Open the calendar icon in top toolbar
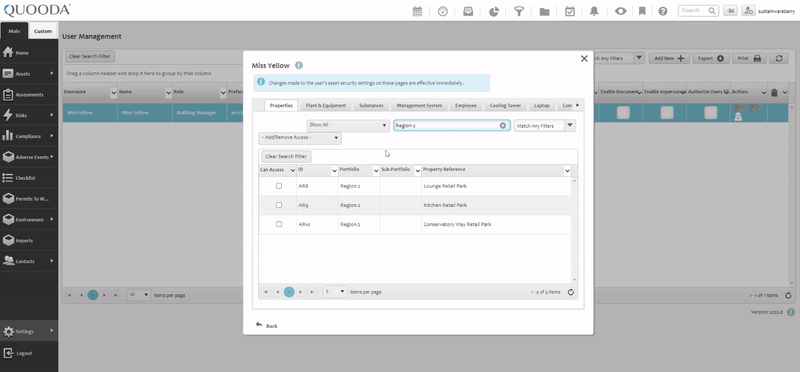Image resolution: width=800 pixels, height=372 pixels. click(x=417, y=11)
